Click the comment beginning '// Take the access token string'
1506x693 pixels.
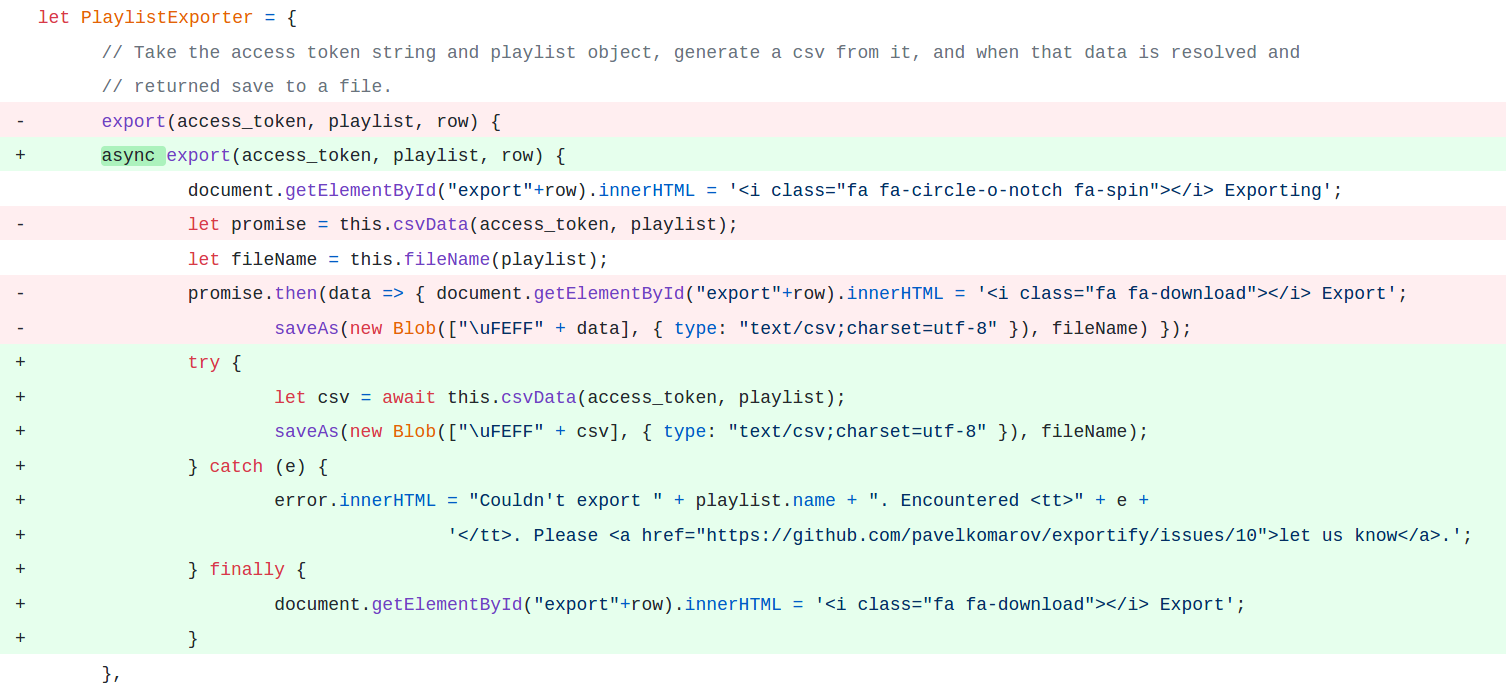pos(700,52)
